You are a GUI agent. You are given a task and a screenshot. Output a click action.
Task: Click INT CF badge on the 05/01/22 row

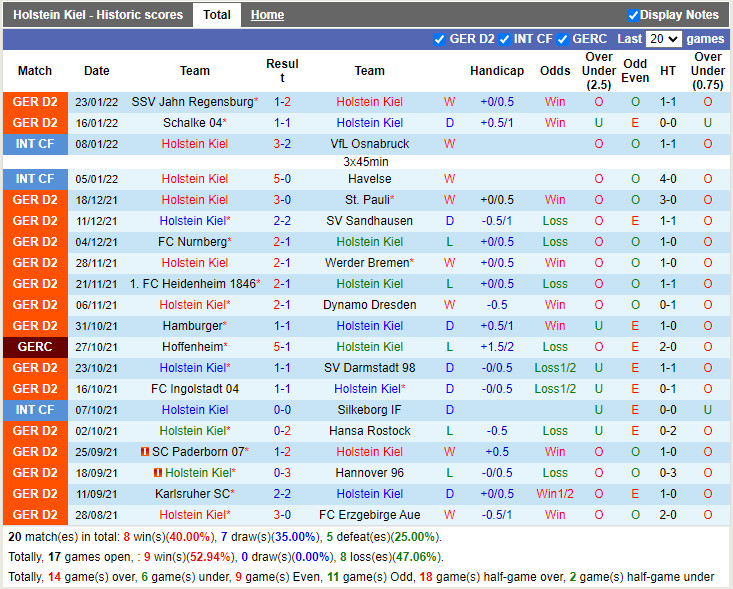(35, 179)
